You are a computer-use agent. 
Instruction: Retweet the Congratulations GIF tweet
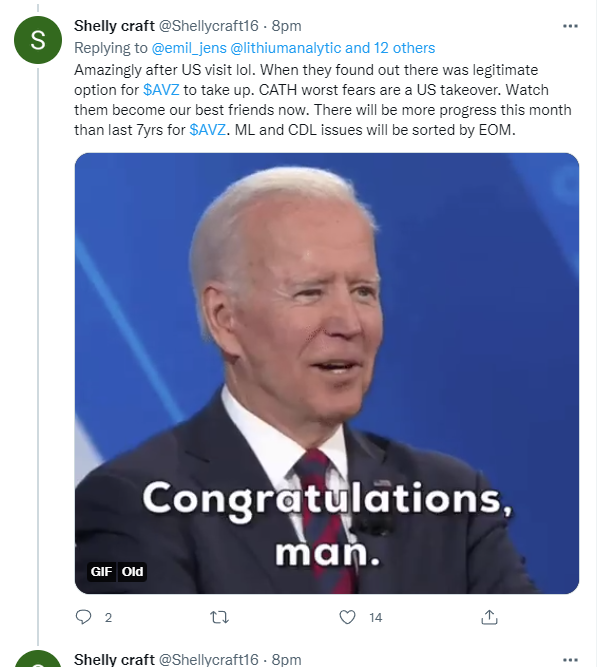(217, 617)
